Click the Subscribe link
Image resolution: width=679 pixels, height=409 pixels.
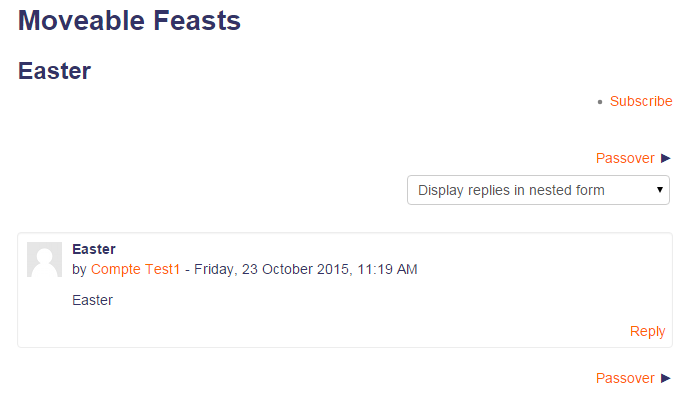pyautogui.click(x=641, y=101)
